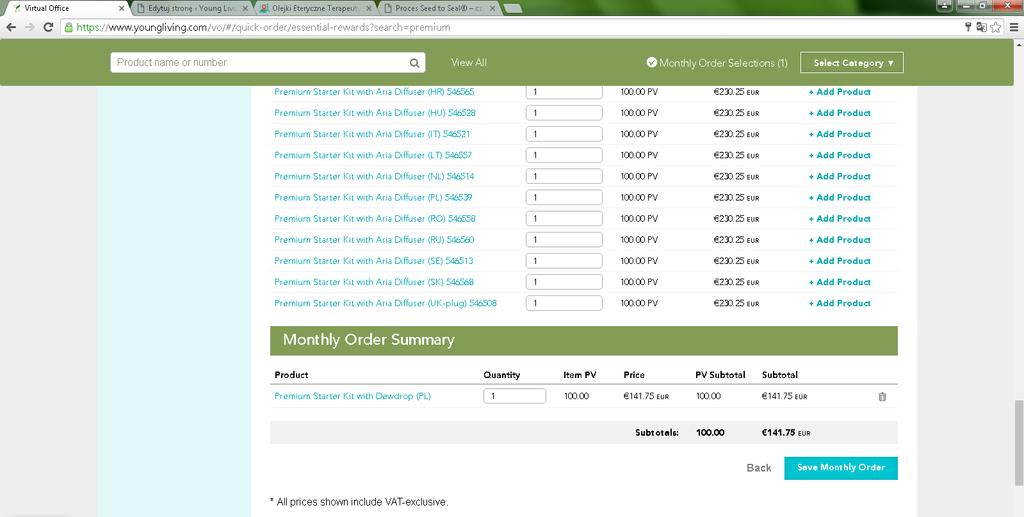Open Aria Diffuser (RO) 546558 link
This screenshot has height=517, width=1024.
[x=375, y=219]
